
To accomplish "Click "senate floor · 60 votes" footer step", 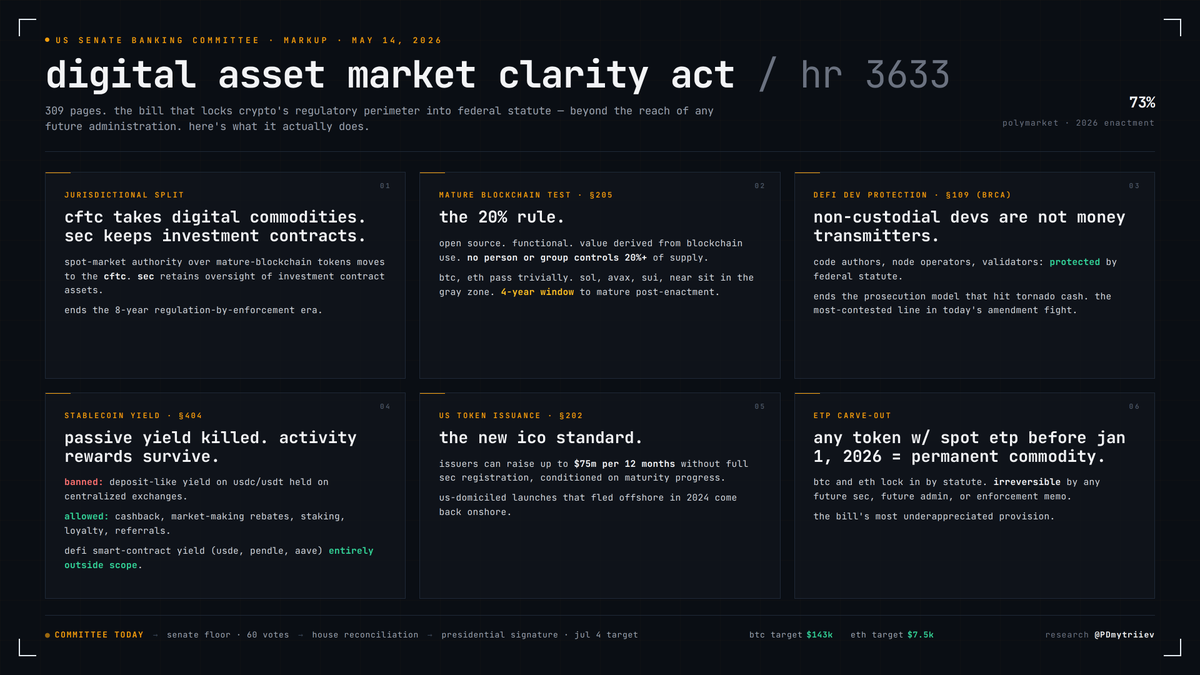I will coord(228,635).
